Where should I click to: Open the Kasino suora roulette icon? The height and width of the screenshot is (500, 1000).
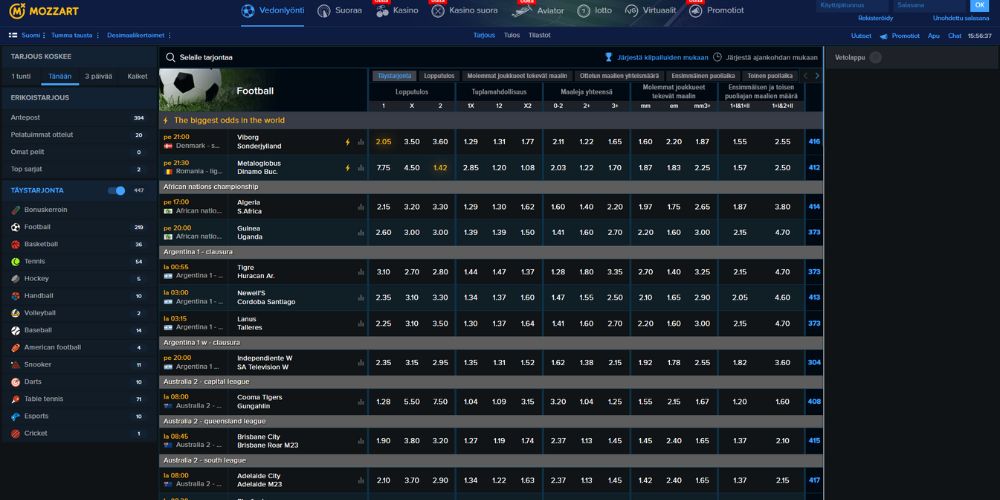point(438,11)
